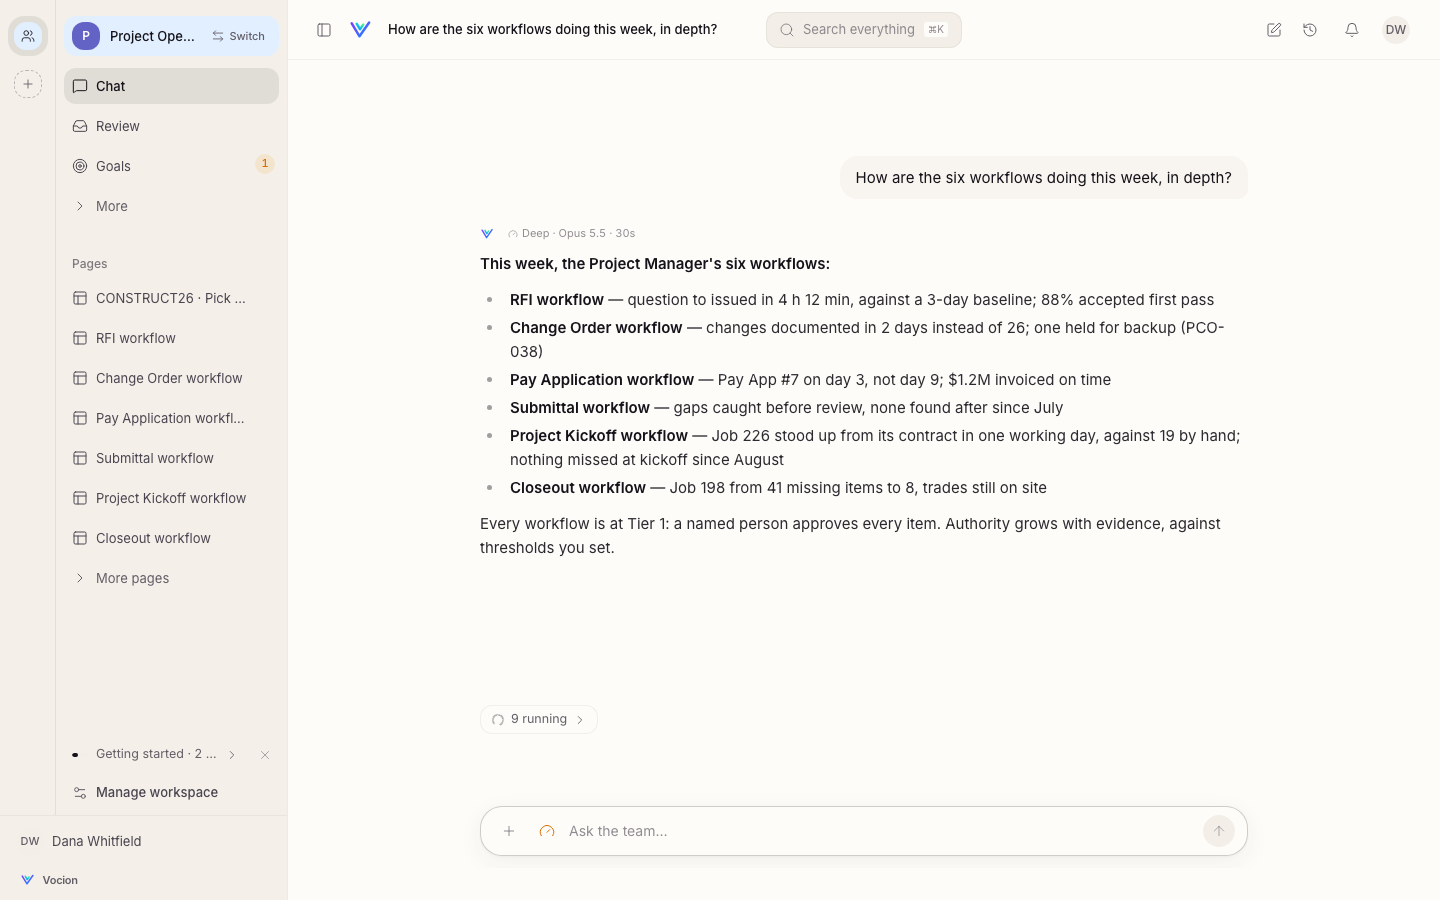Open Closeout workflow page
1440x900 pixels.
172,538
